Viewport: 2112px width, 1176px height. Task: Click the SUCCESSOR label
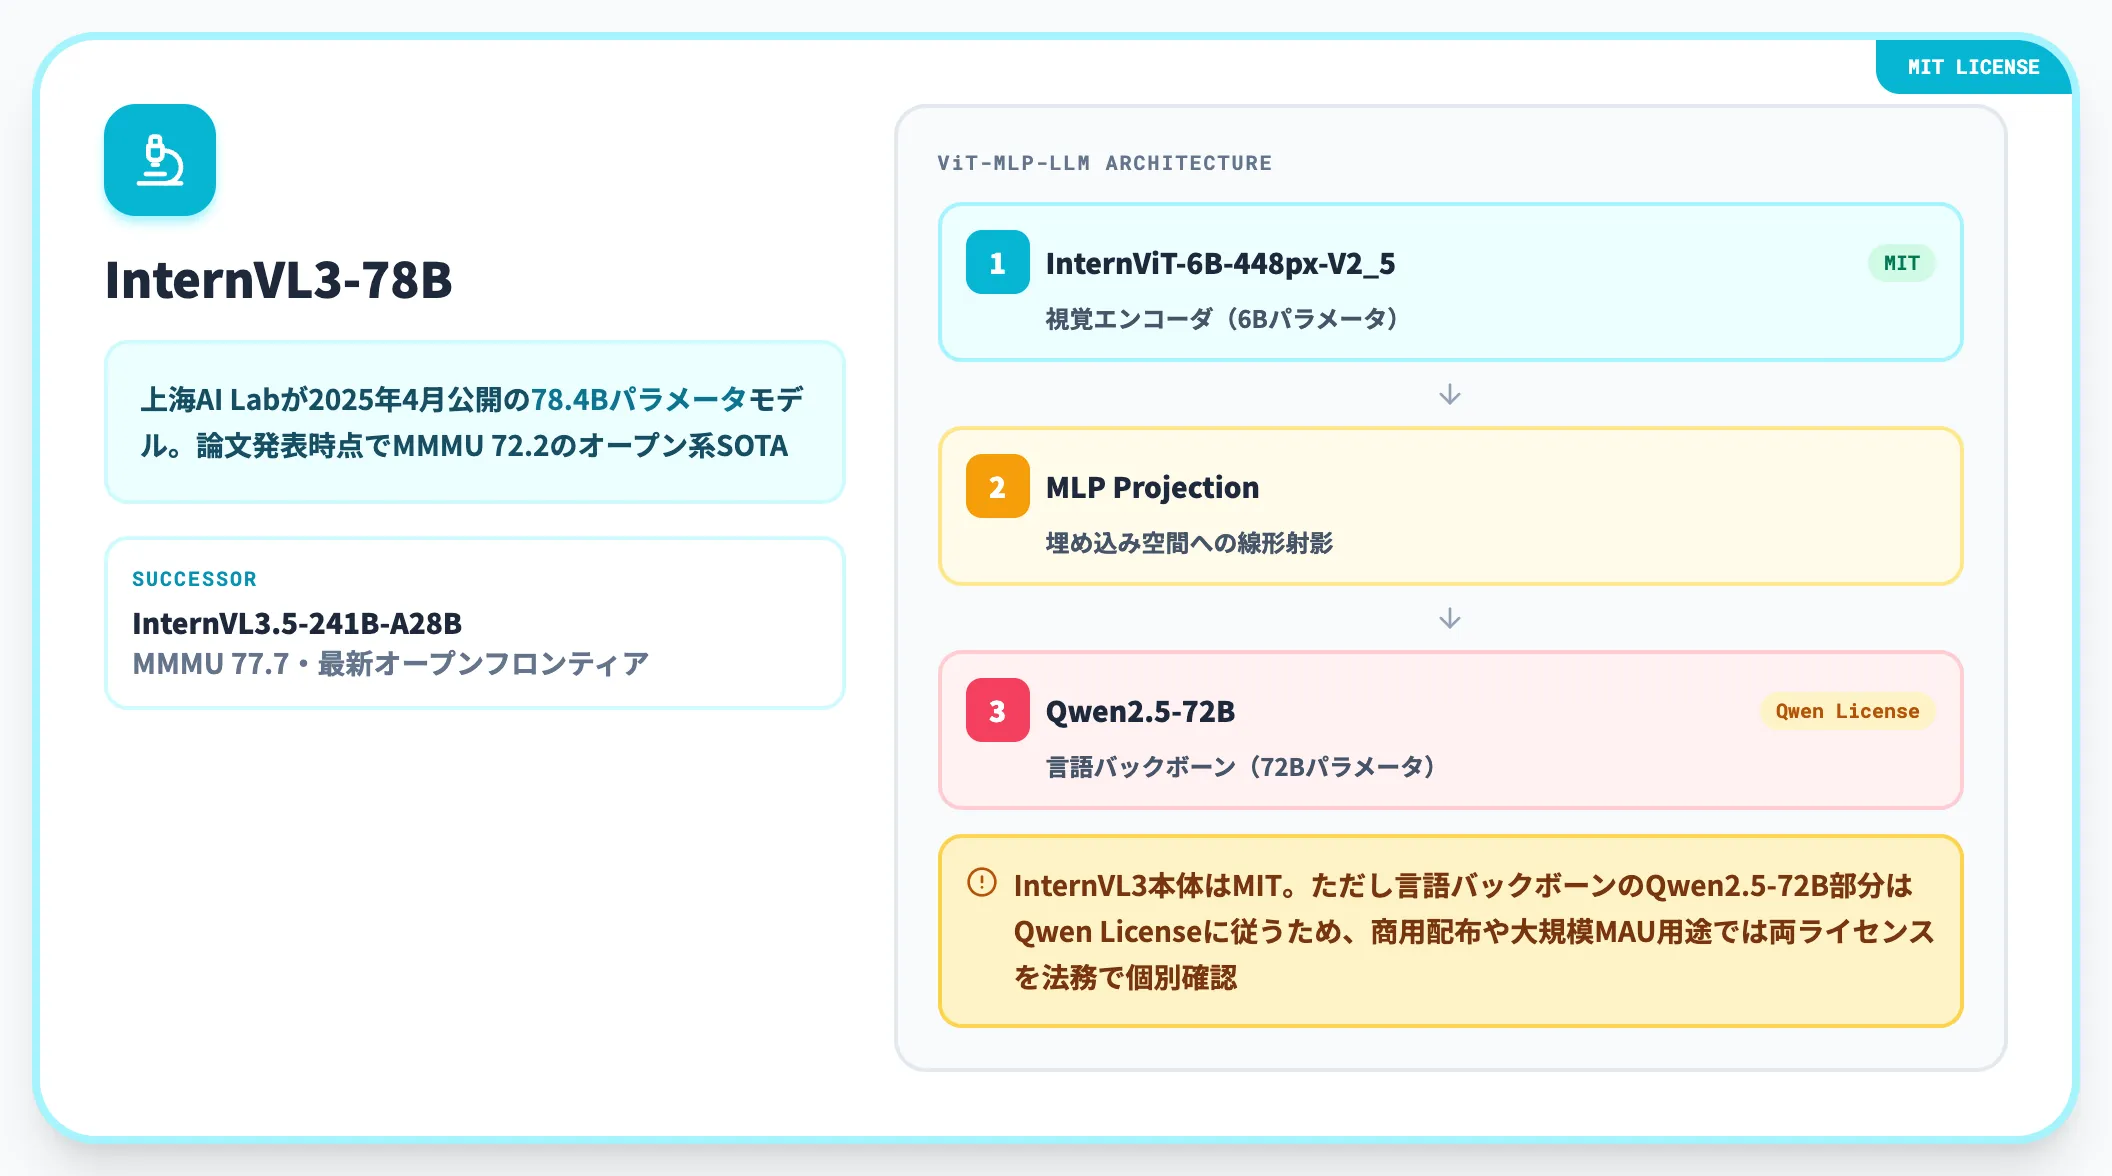pos(194,579)
